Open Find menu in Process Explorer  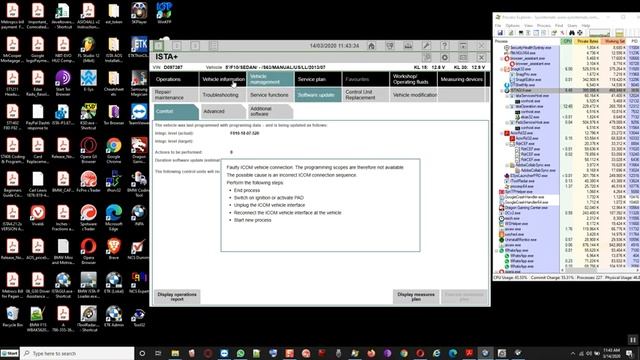point(559,25)
